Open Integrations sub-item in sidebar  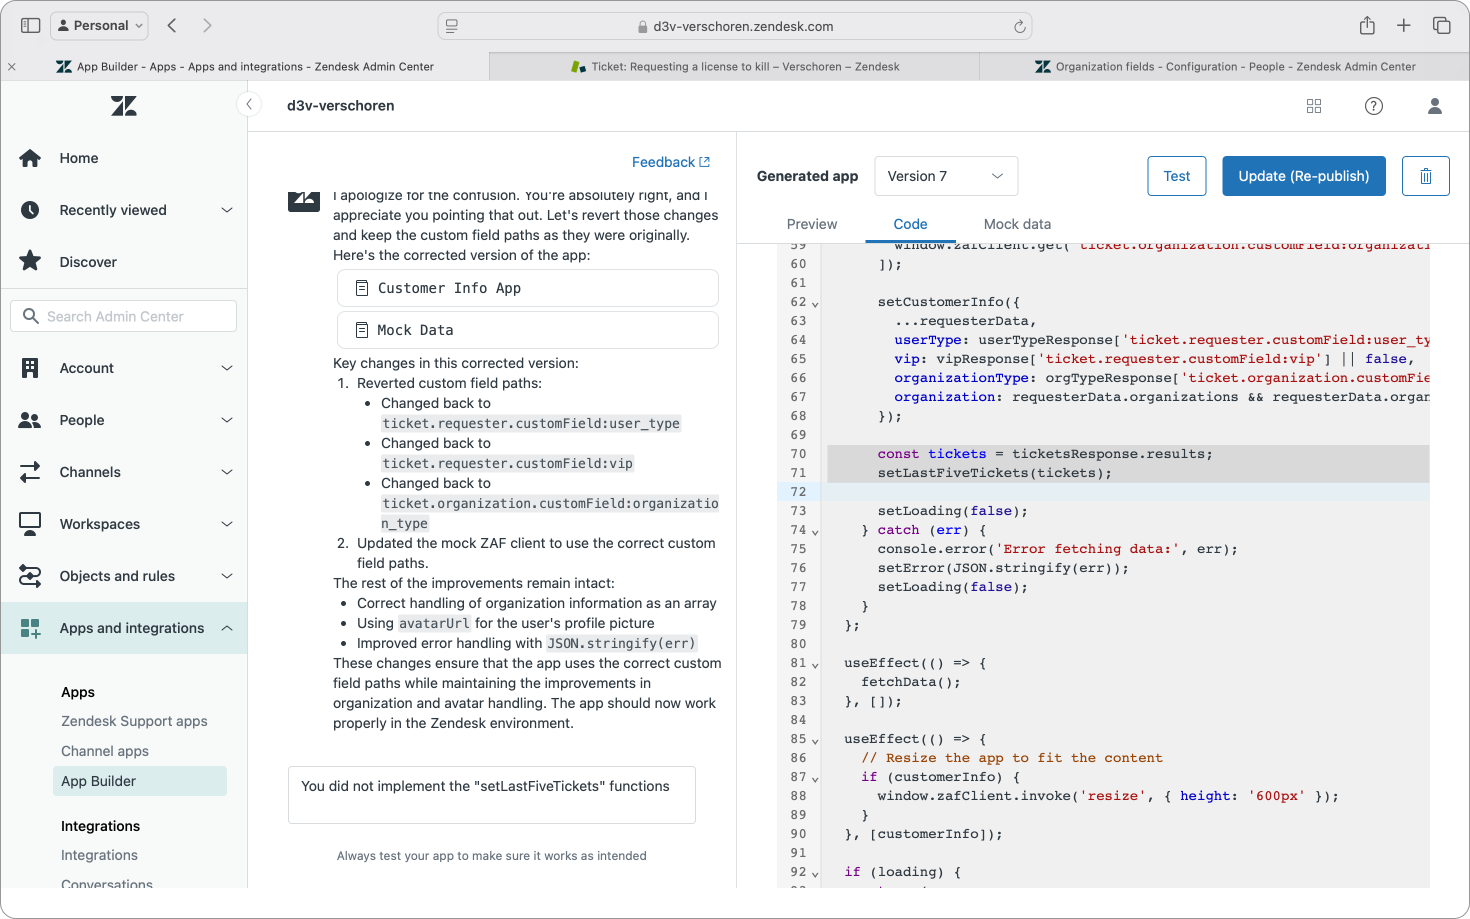point(99,855)
